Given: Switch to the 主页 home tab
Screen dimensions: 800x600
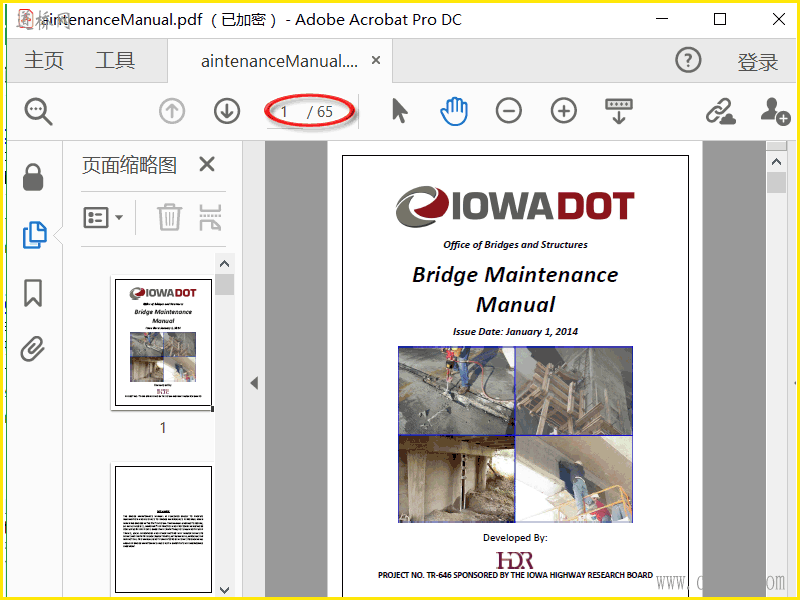Looking at the screenshot, I should pyautogui.click(x=44, y=60).
